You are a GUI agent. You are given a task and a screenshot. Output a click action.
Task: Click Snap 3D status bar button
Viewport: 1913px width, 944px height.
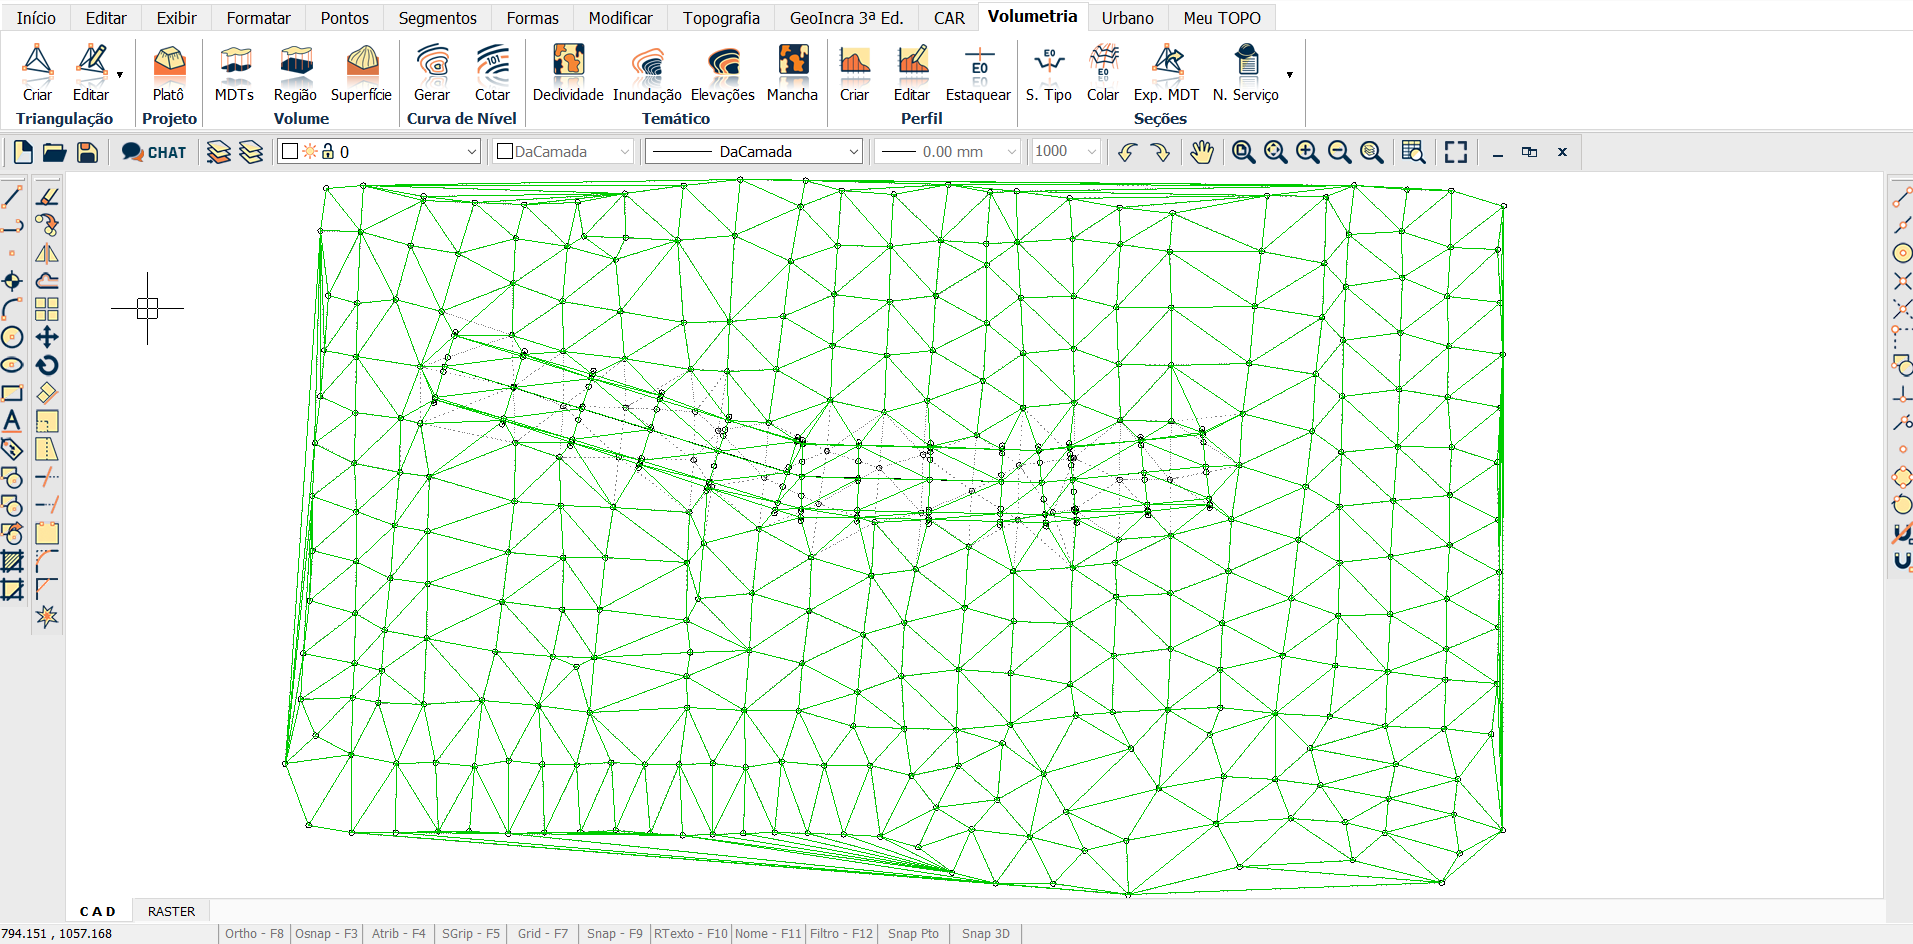[985, 933]
